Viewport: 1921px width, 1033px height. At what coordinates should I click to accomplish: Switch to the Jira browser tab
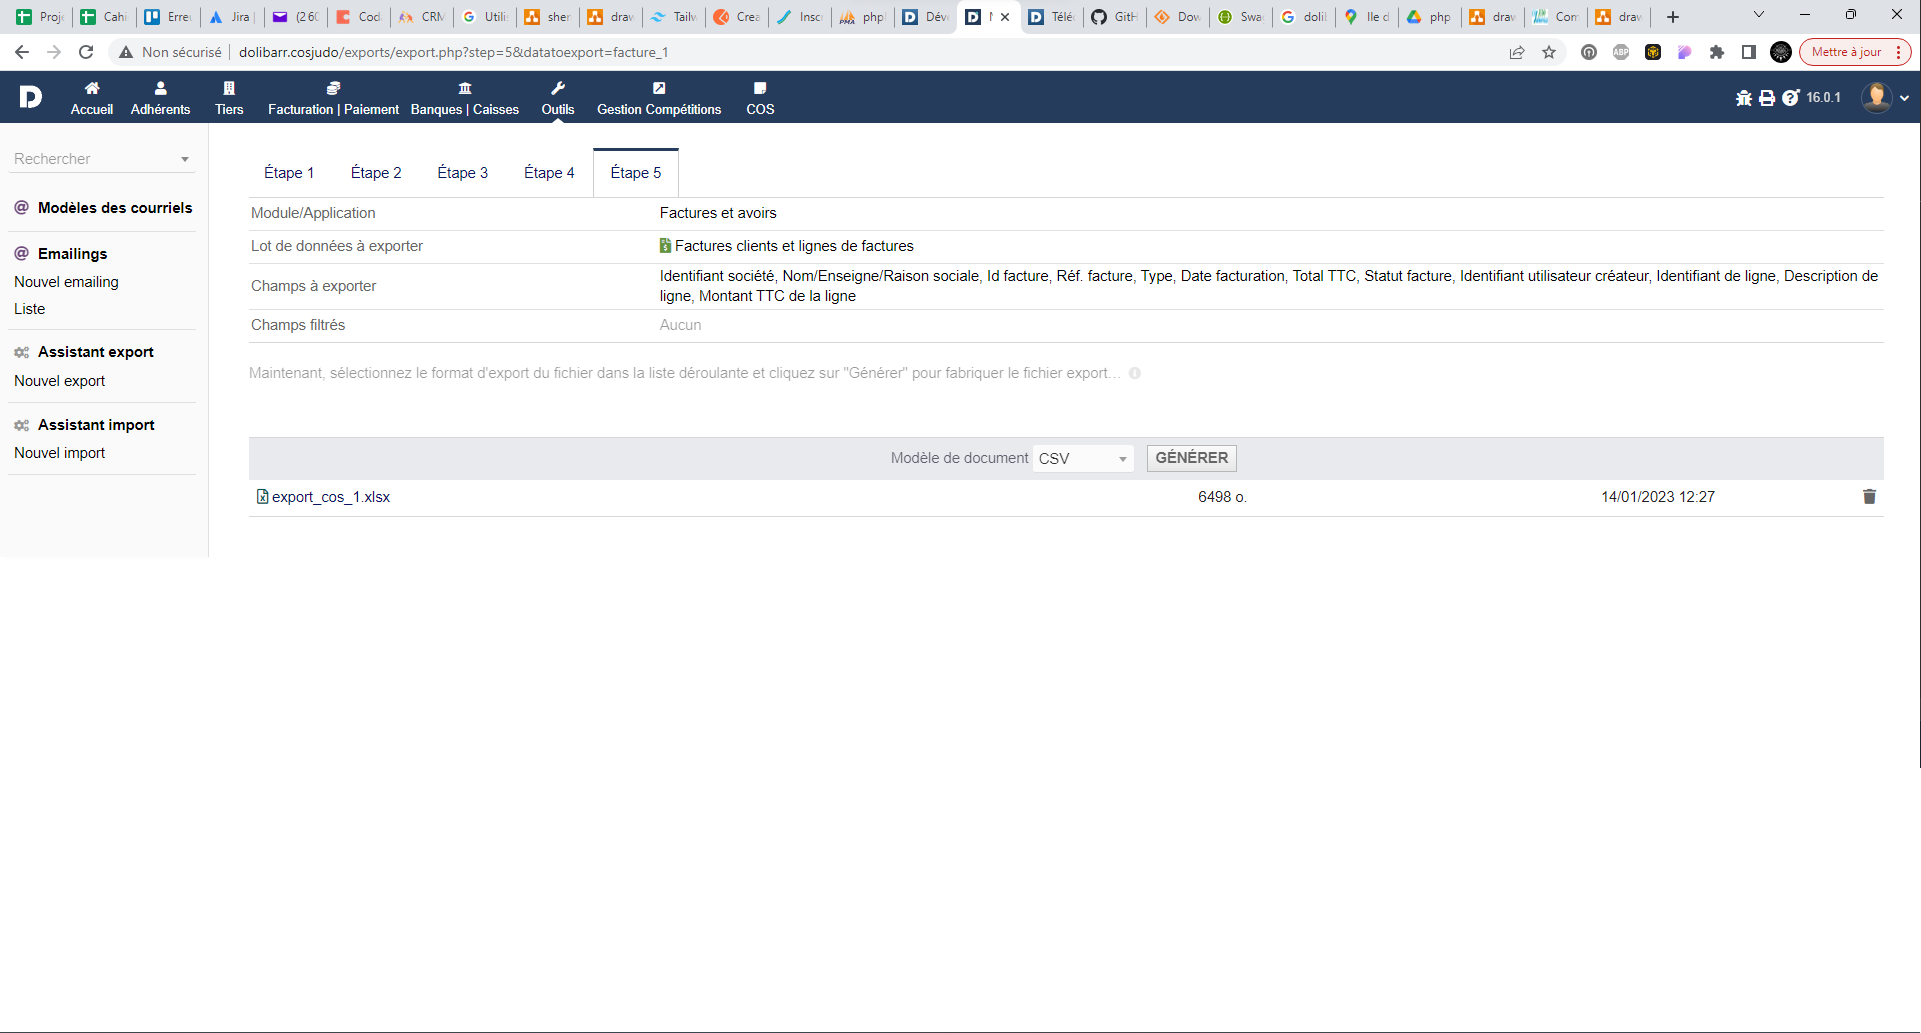(x=231, y=17)
